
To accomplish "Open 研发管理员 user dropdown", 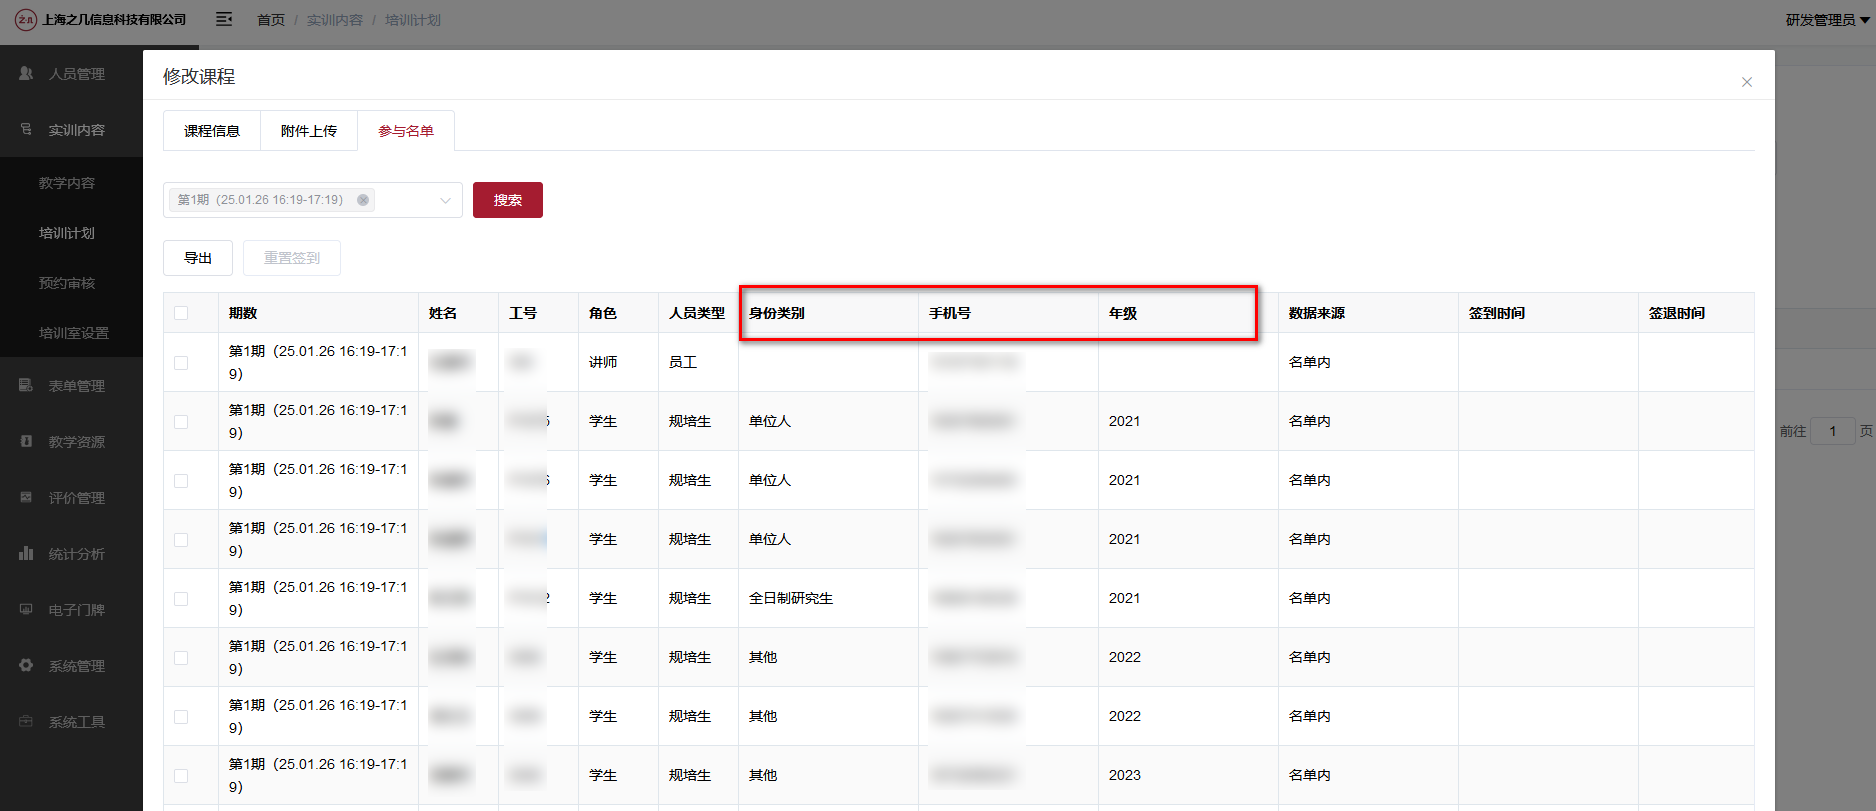I will (1827, 20).
